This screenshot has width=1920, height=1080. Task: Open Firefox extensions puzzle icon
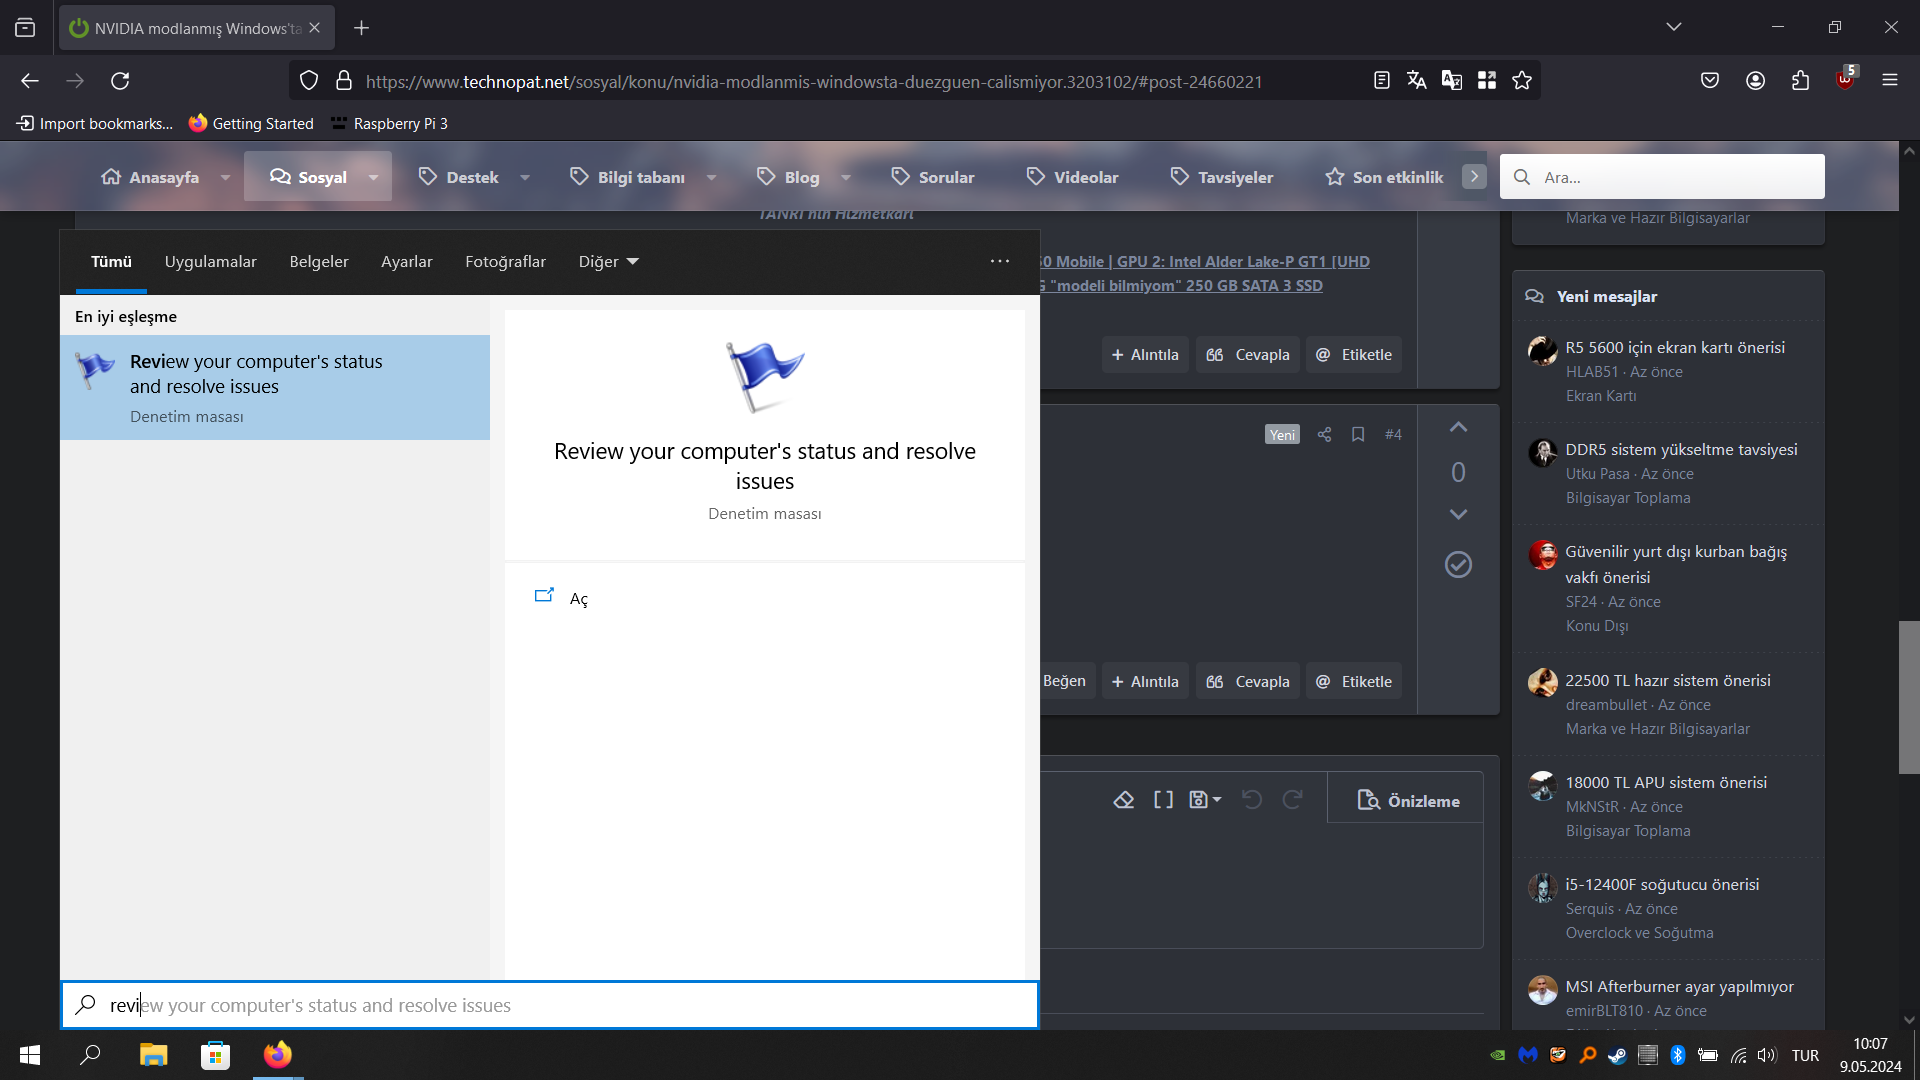tap(1800, 81)
